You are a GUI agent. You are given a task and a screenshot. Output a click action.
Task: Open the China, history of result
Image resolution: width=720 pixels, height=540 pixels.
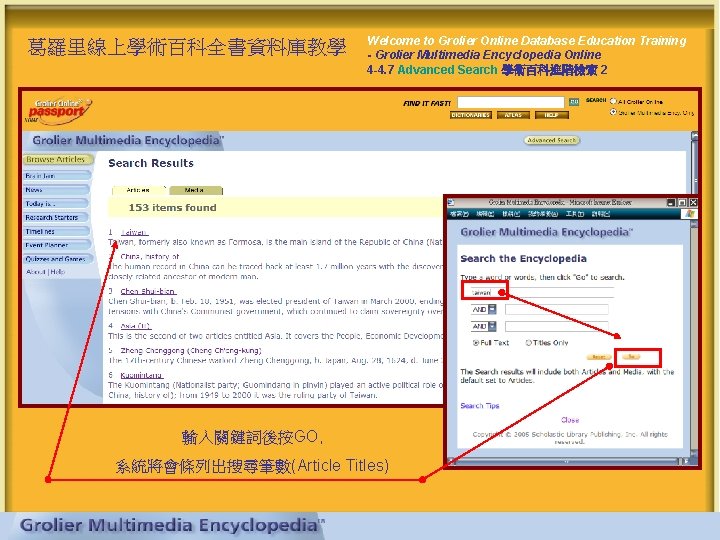(150, 256)
